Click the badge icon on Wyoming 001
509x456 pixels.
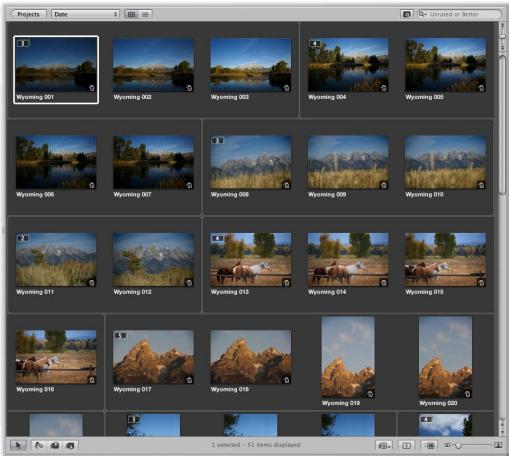92,88
